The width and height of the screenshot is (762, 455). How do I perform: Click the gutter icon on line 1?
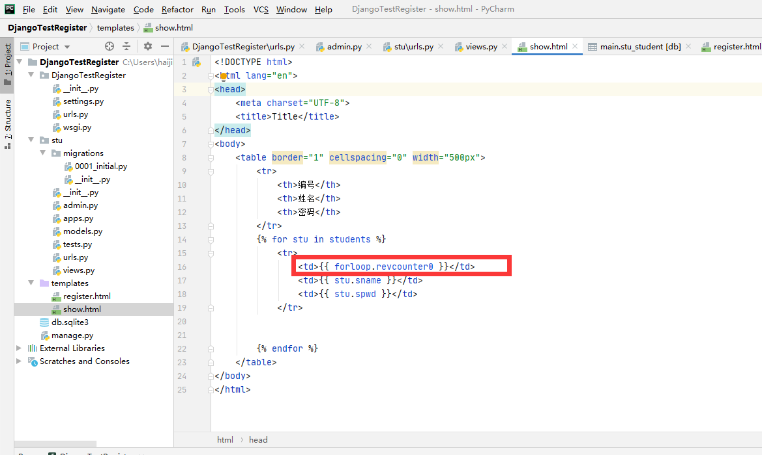click(196, 62)
